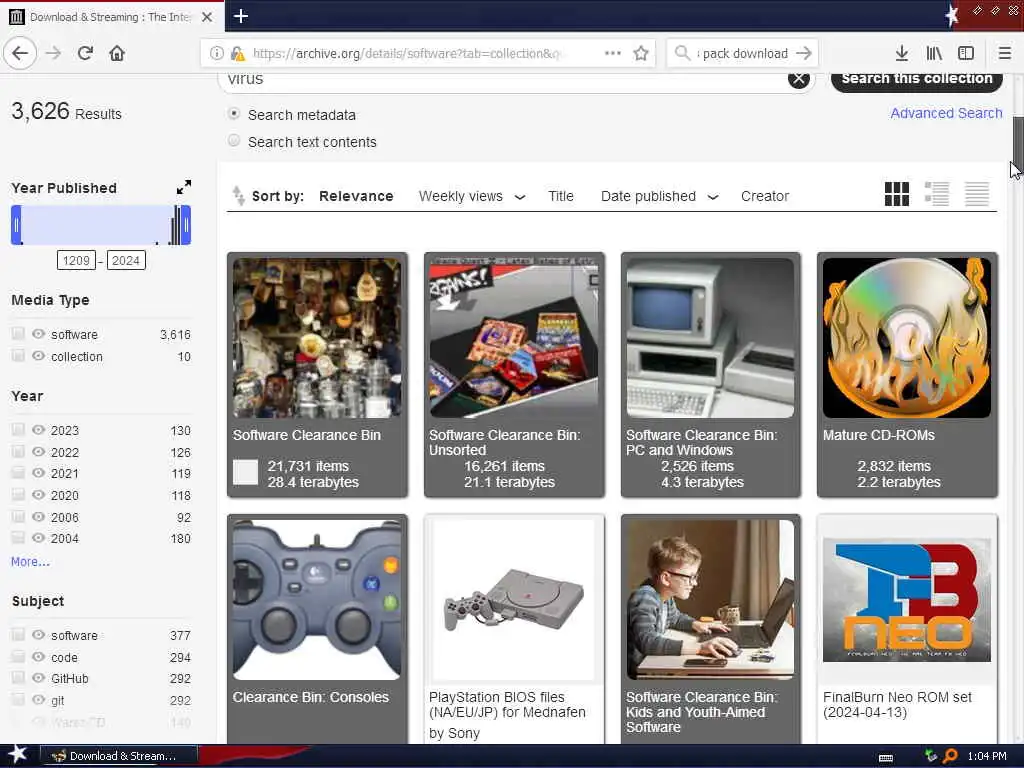Screen dimensions: 1024x768
Task: Click the start year field 1209
Action: click(x=76, y=261)
